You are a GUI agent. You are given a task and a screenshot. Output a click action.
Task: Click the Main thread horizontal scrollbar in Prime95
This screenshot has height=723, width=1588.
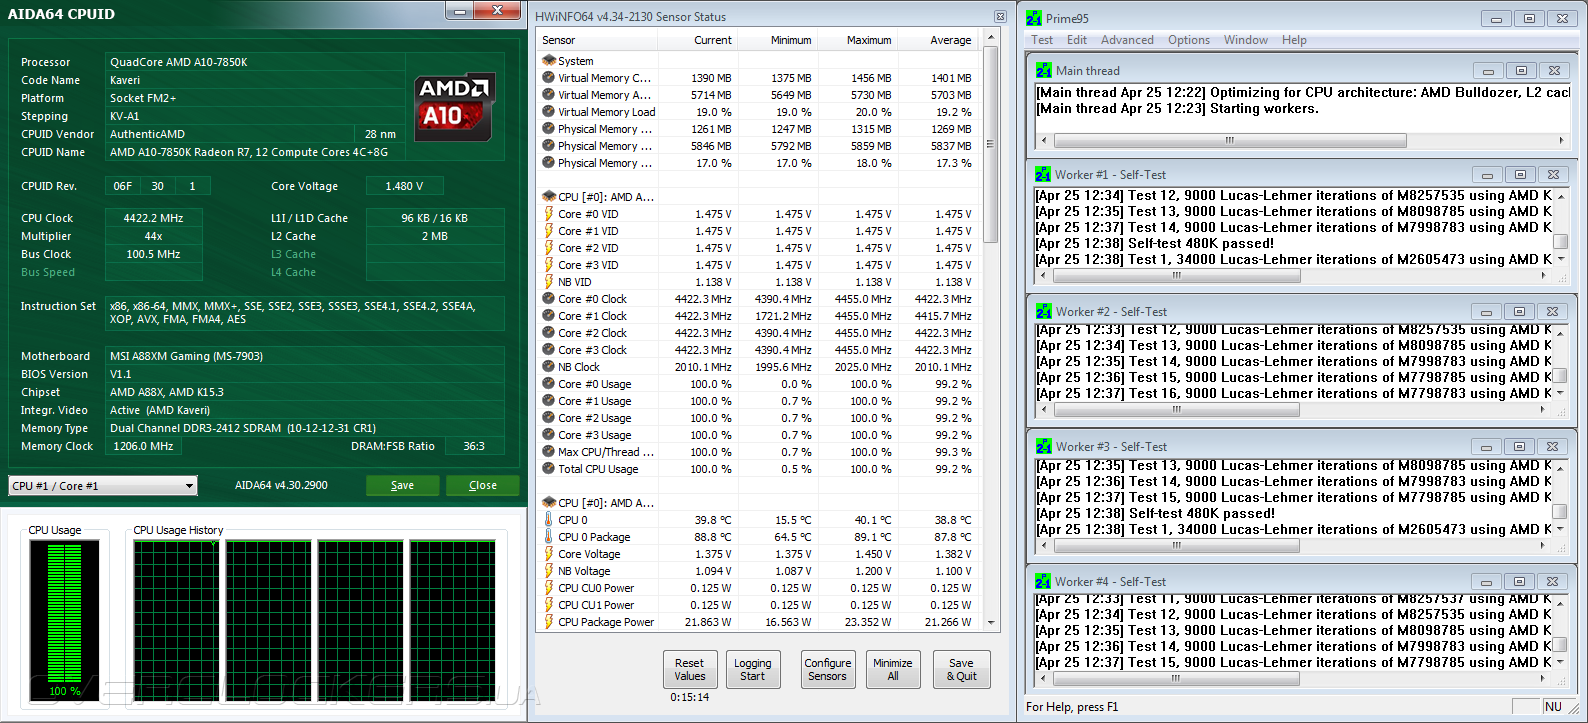click(1304, 140)
